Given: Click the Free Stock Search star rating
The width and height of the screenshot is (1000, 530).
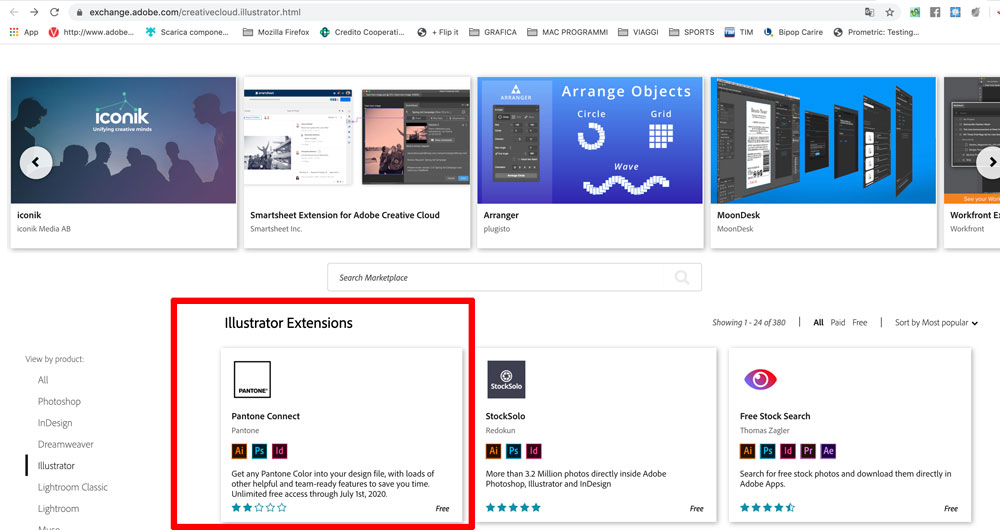Looking at the screenshot, I should 767,508.
